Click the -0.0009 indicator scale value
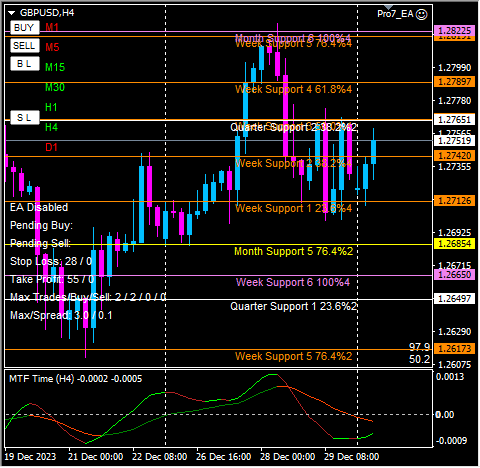Screen dimensions: 480x468 click(x=451, y=441)
